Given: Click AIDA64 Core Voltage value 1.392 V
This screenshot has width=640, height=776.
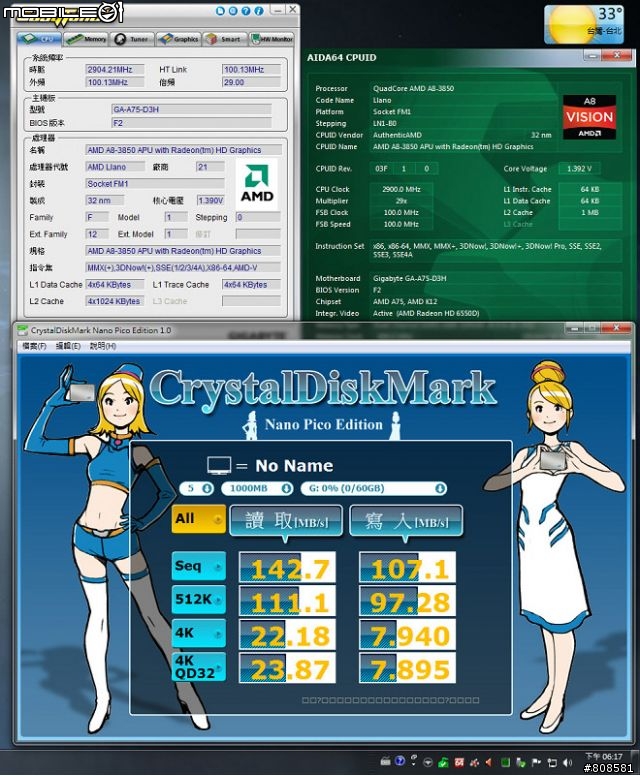Looking at the screenshot, I should click(579, 169).
